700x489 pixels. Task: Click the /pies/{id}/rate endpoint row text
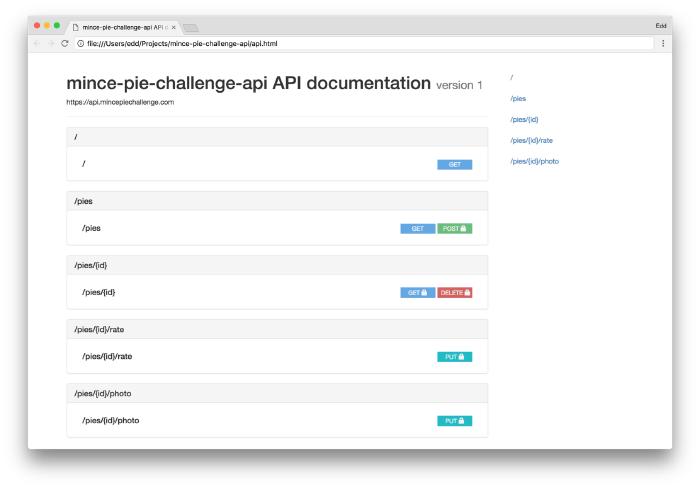coord(107,356)
